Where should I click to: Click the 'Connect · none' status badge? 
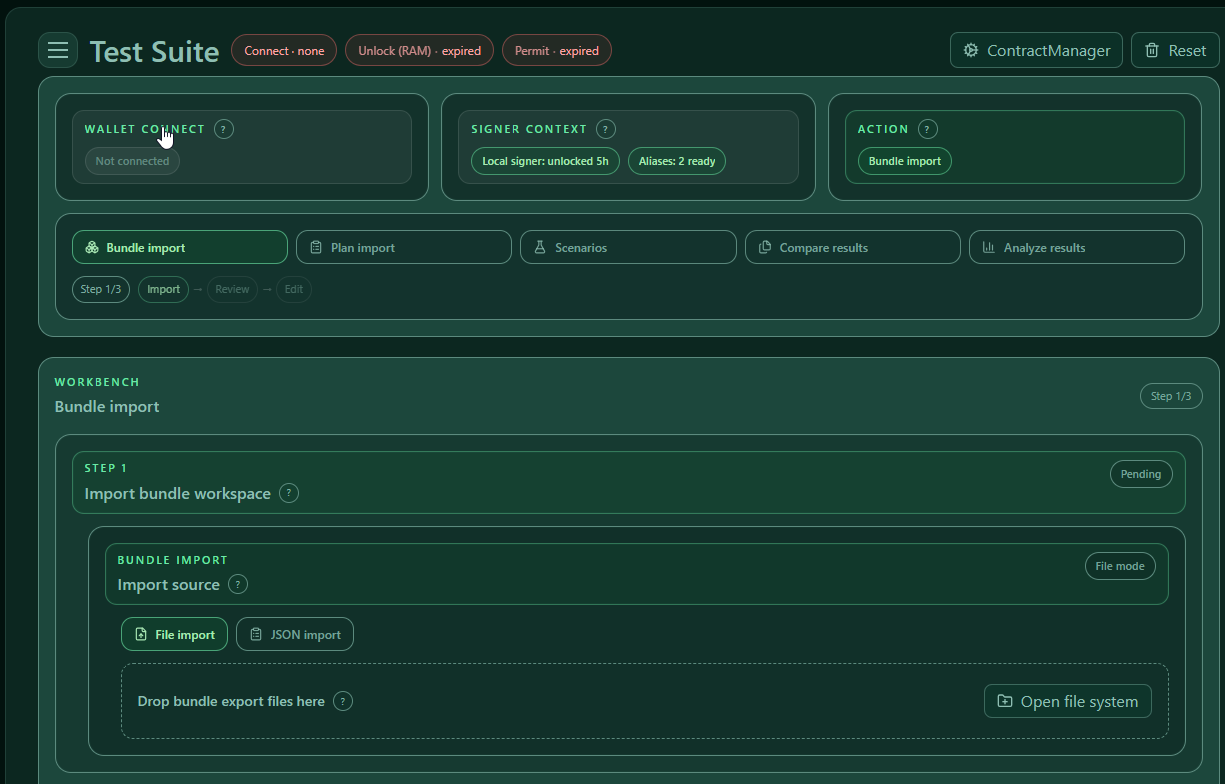tap(284, 50)
